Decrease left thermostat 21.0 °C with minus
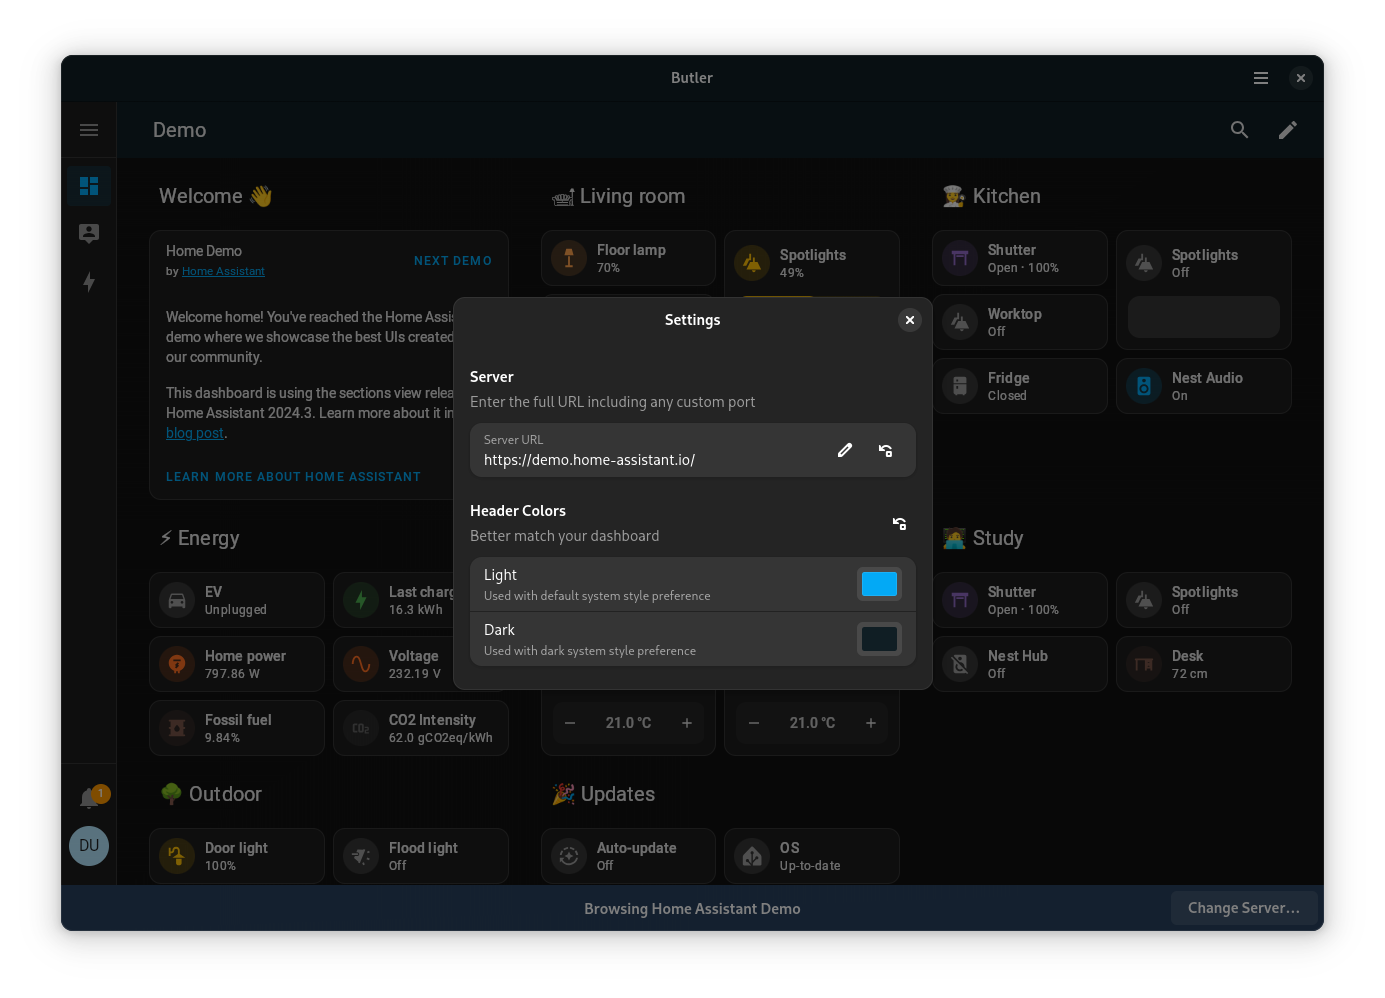Image resolution: width=1385 pixels, height=998 pixels. 570,723
